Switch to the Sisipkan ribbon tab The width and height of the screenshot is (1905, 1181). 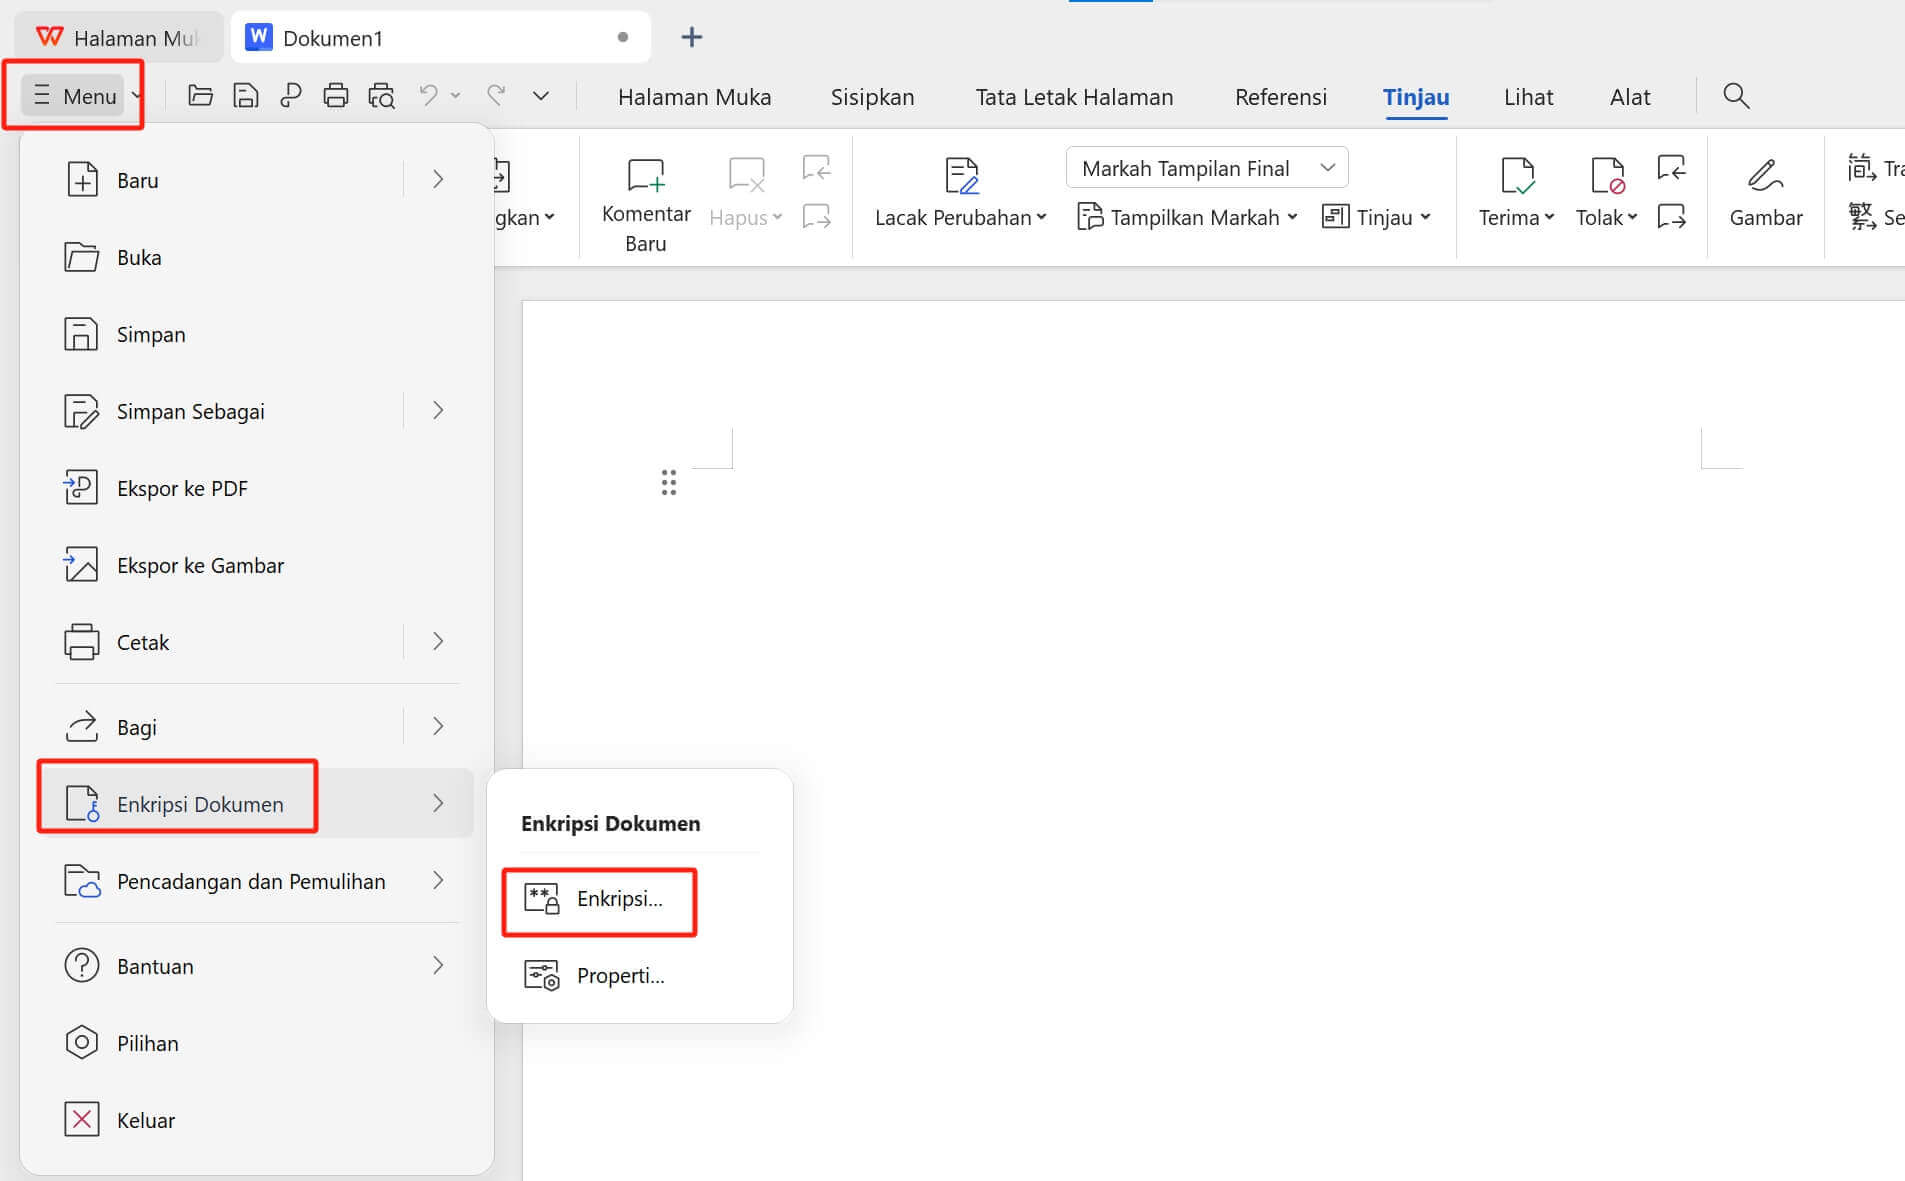click(x=872, y=96)
